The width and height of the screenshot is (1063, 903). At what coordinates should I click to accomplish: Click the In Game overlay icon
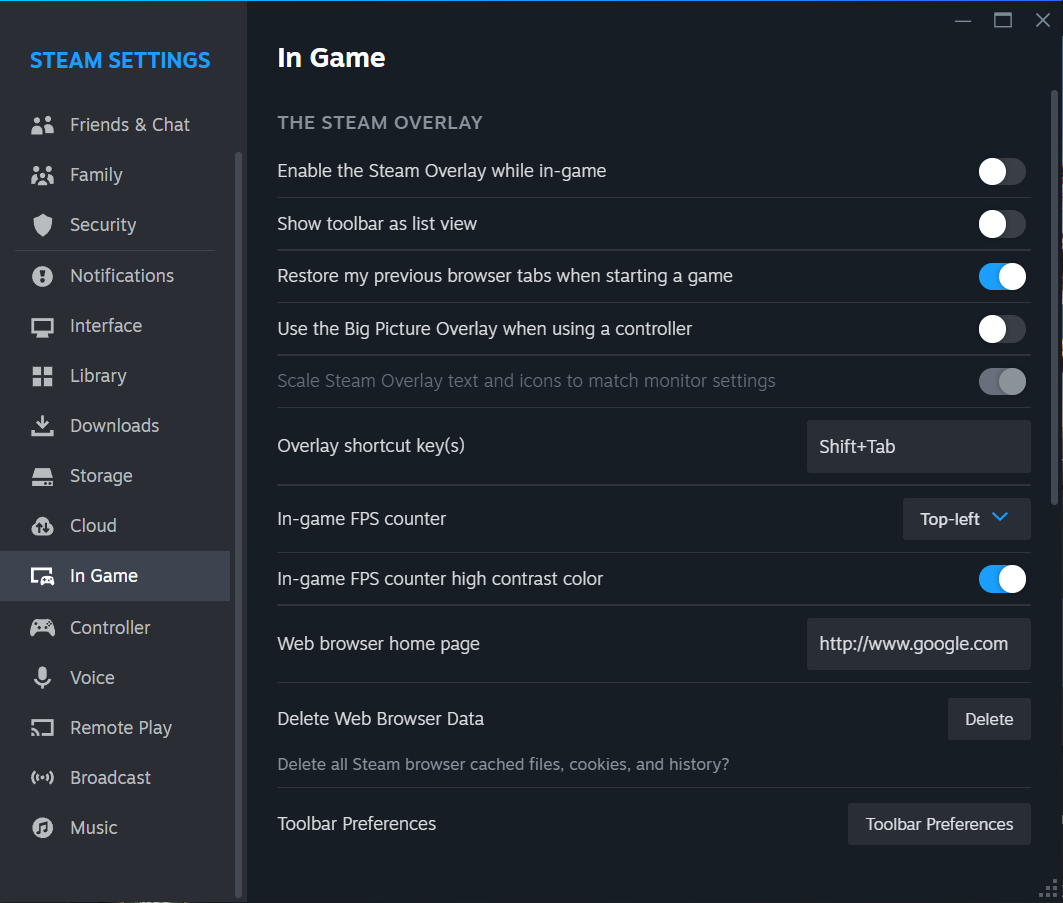tap(42, 576)
